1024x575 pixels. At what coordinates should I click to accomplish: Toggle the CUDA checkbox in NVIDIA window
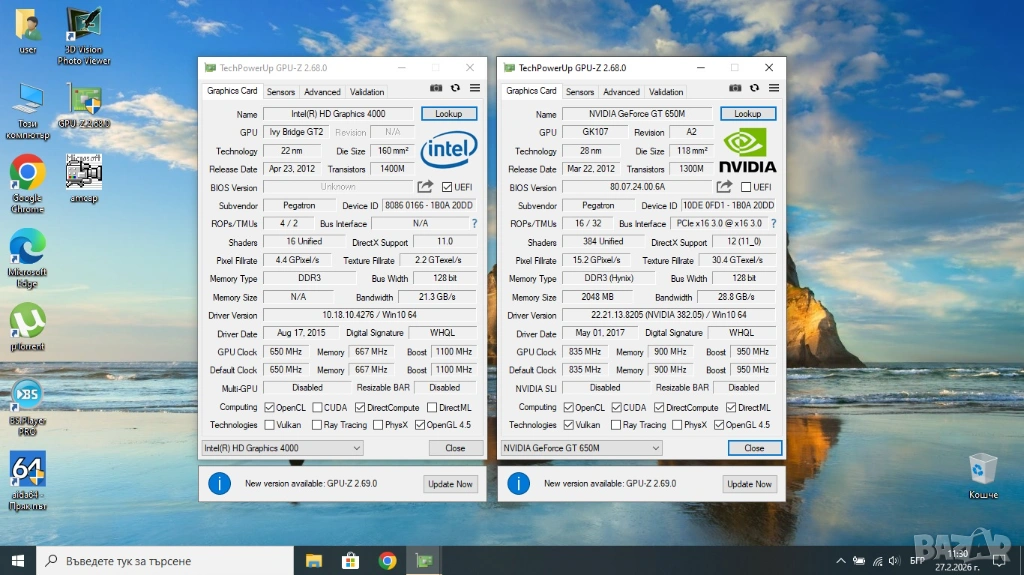click(616, 408)
